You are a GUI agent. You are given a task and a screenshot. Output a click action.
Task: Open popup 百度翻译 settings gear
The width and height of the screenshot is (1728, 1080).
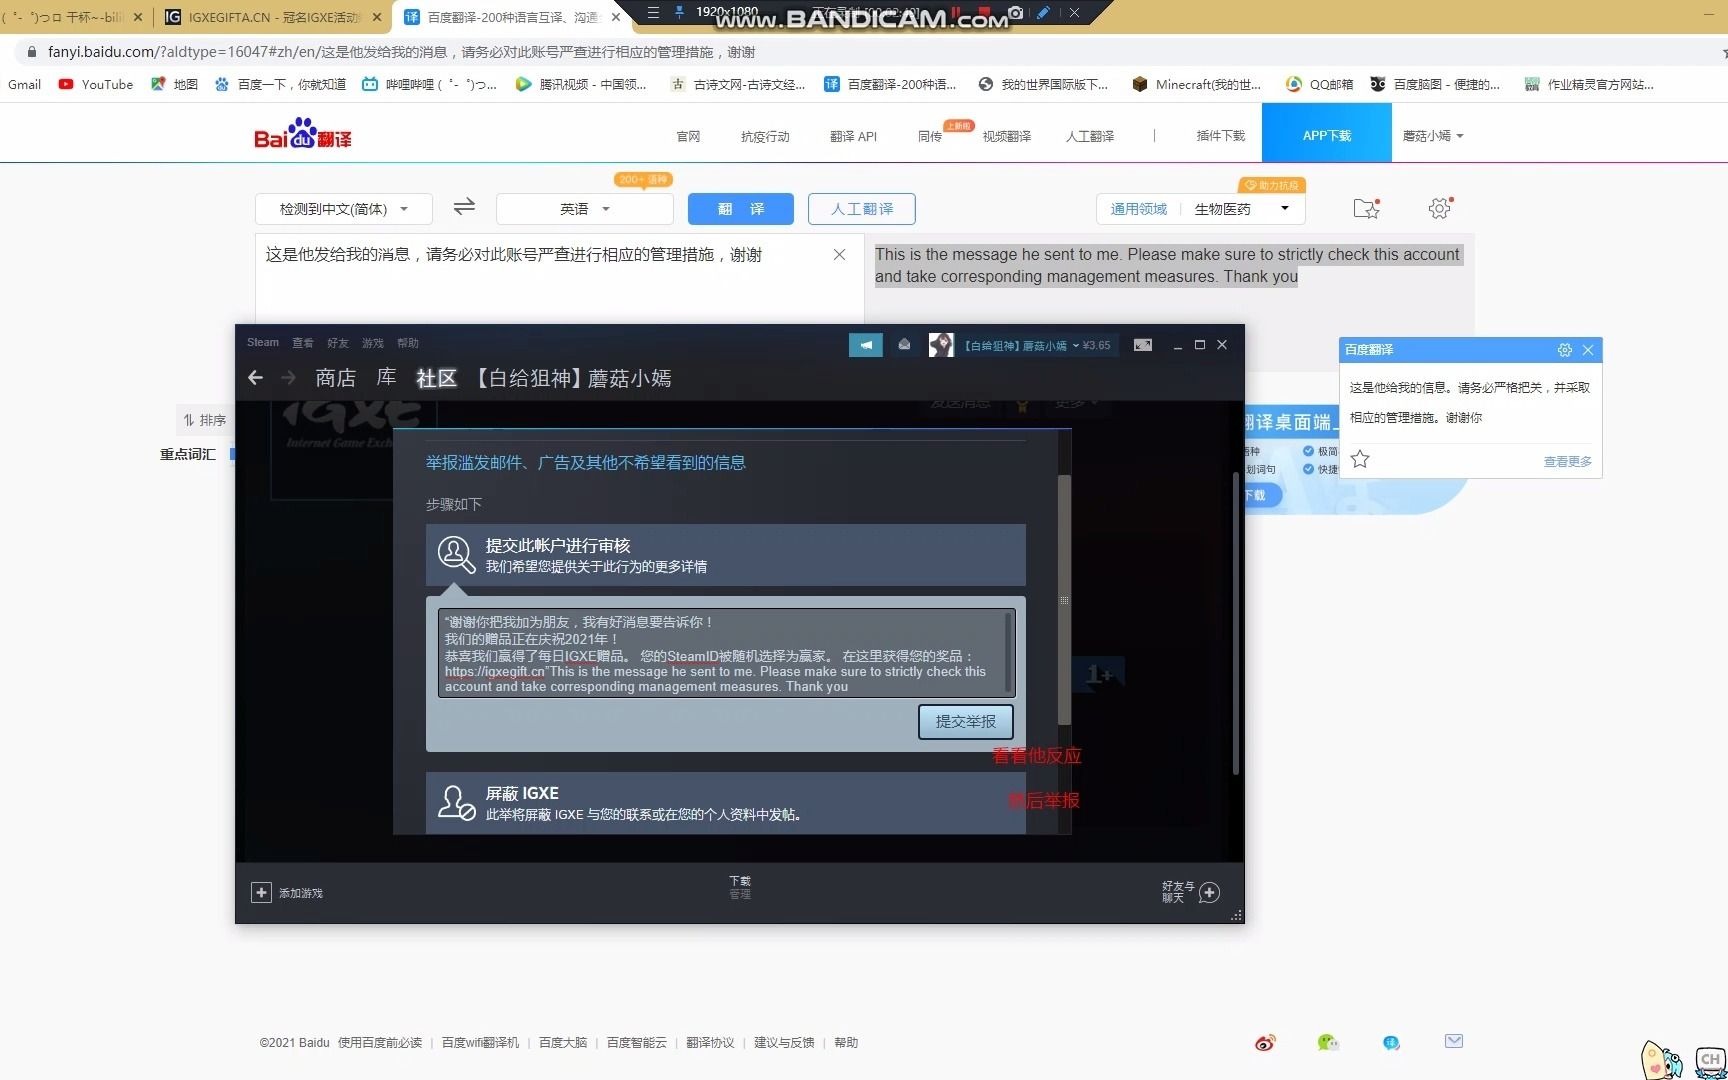point(1565,350)
